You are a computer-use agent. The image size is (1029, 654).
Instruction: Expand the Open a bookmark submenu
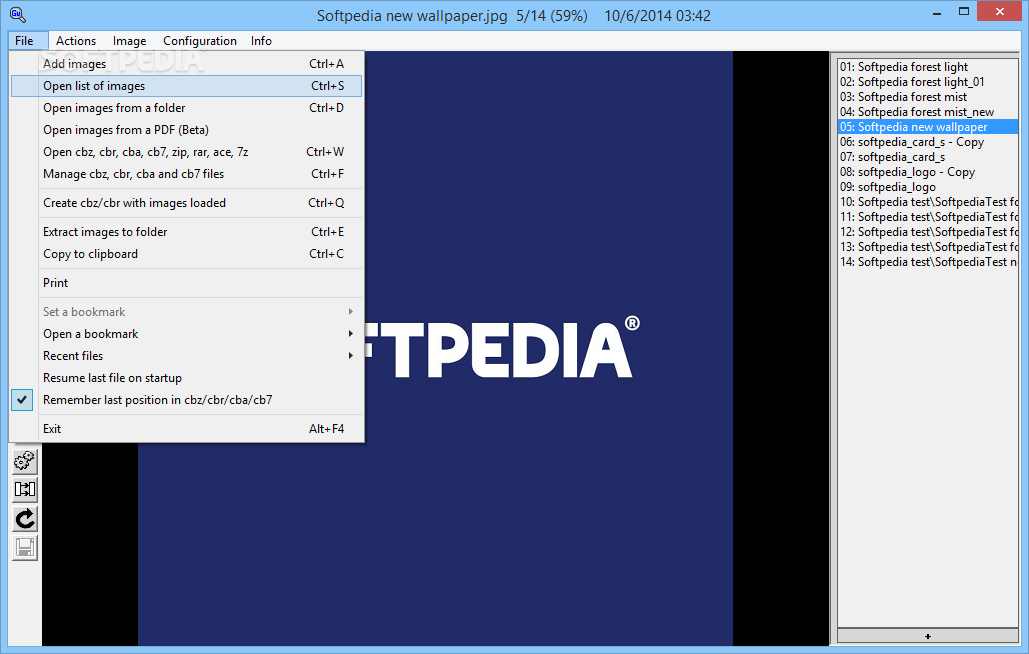coord(187,334)
